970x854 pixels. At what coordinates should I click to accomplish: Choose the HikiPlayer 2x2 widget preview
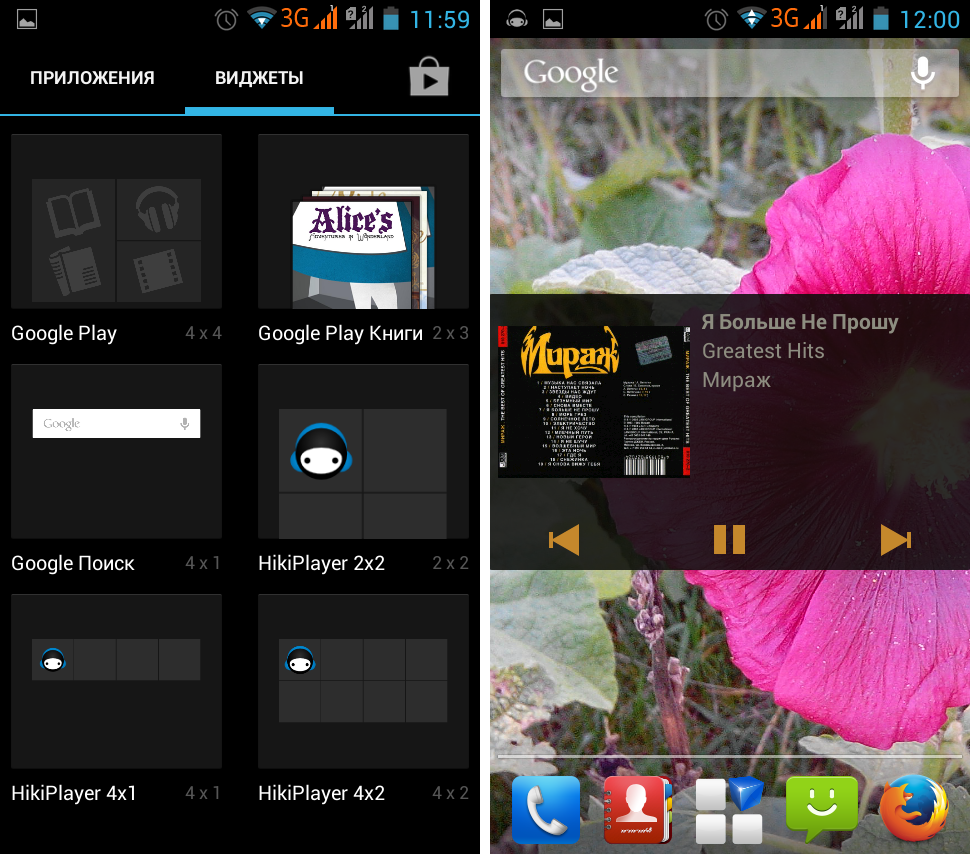coord(363,452)
